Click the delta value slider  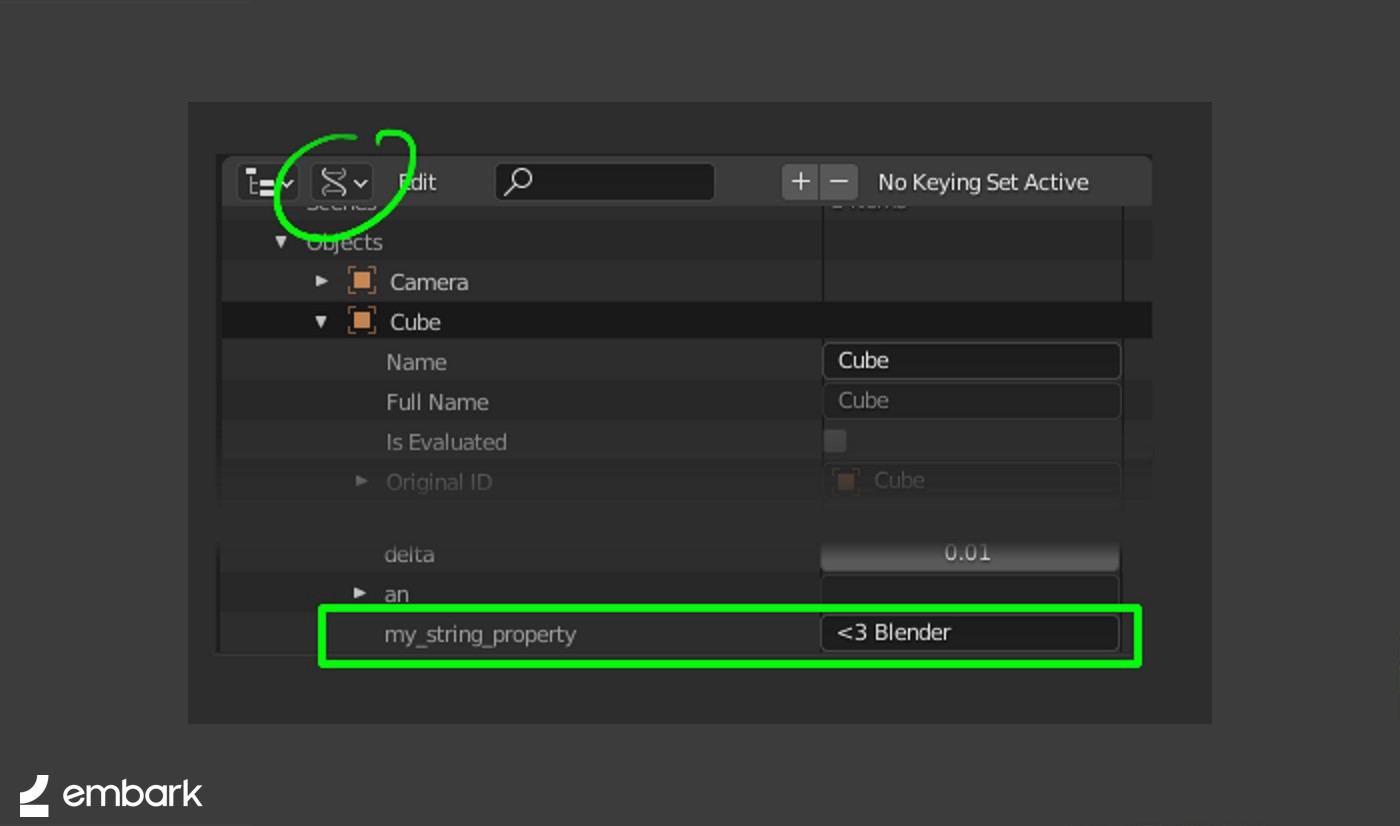(x=968, y=553)
